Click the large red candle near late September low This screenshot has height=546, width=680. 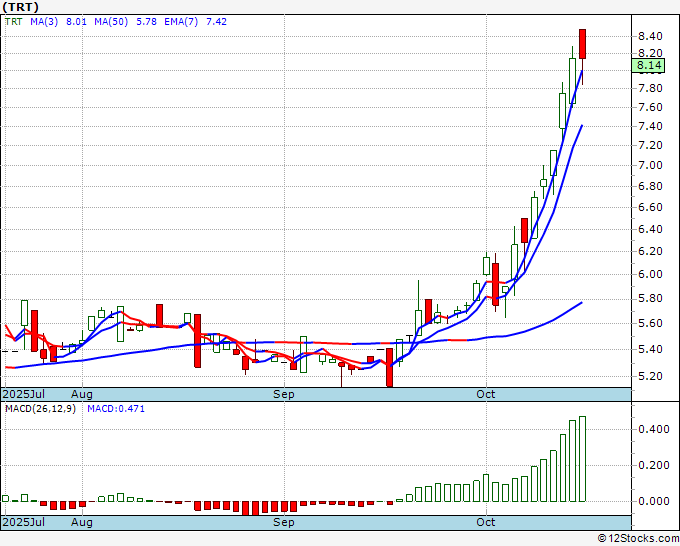pos(389,367)
